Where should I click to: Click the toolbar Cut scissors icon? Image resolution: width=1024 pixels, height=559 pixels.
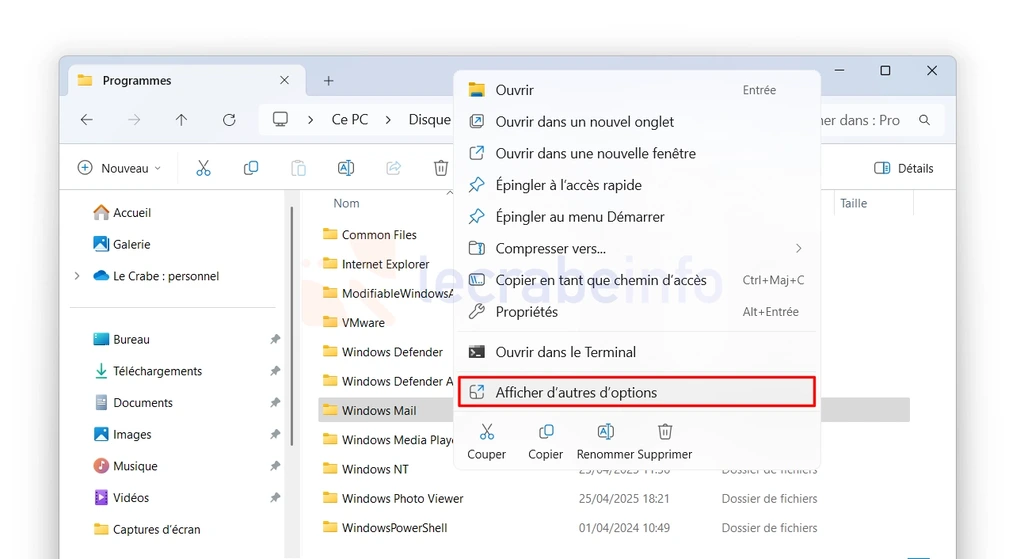203,168
